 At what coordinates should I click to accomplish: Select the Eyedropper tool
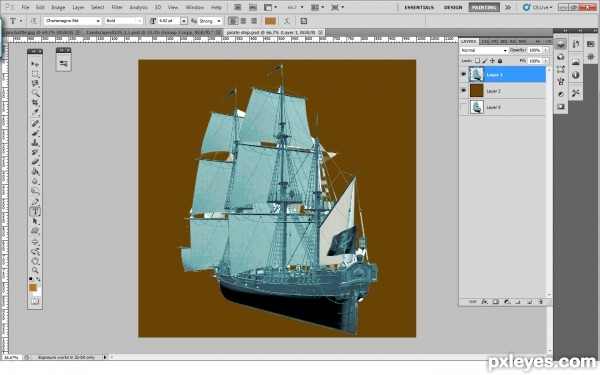35,112
